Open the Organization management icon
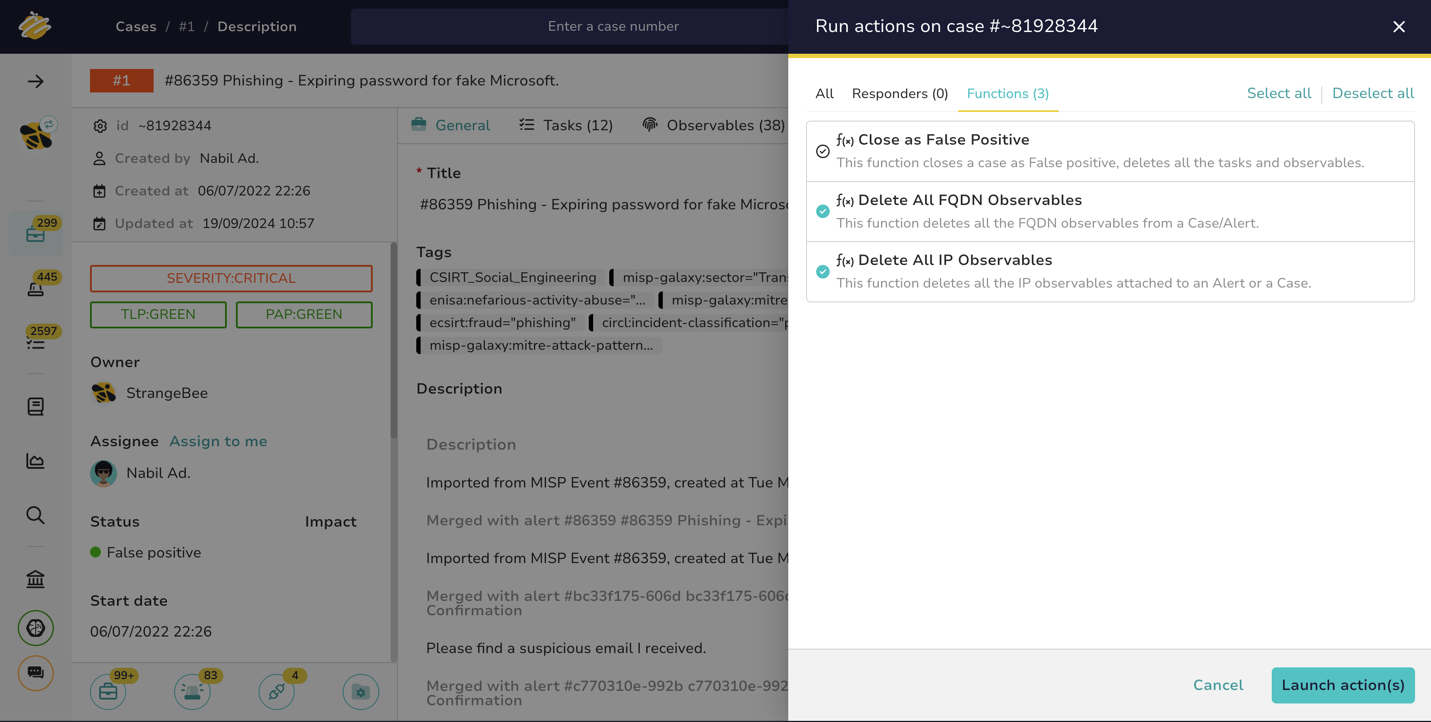This screenshot has height=722, width=1431. 35,578
